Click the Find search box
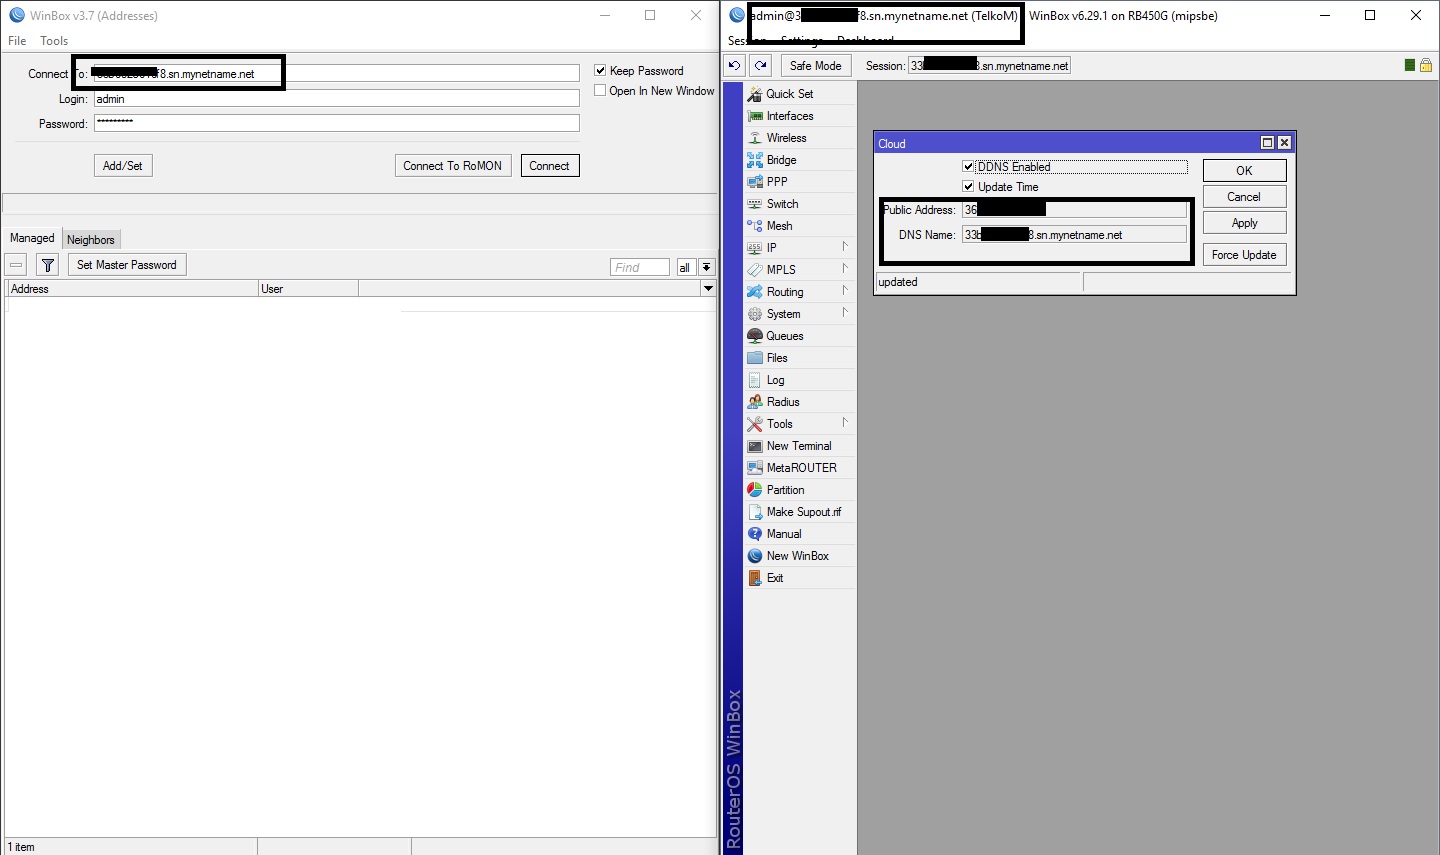This screenshot has height=855, width=1440. tap(640, 267)
